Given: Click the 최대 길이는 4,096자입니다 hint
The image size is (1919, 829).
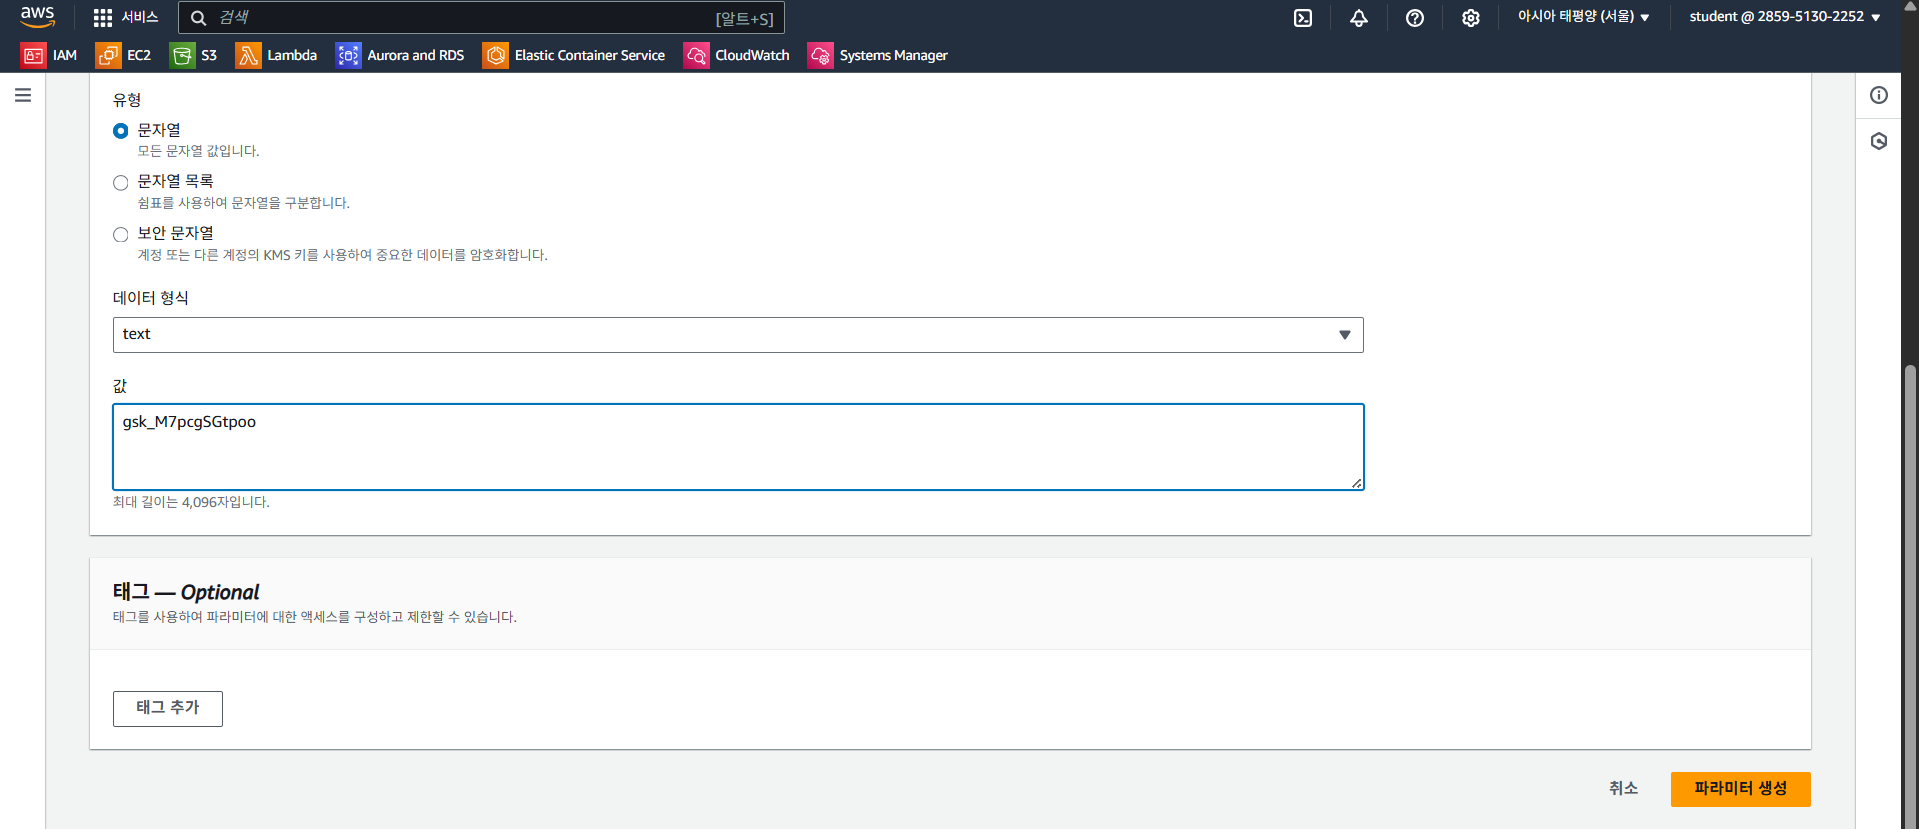Looking at the screenshot, I should (191, 502).
